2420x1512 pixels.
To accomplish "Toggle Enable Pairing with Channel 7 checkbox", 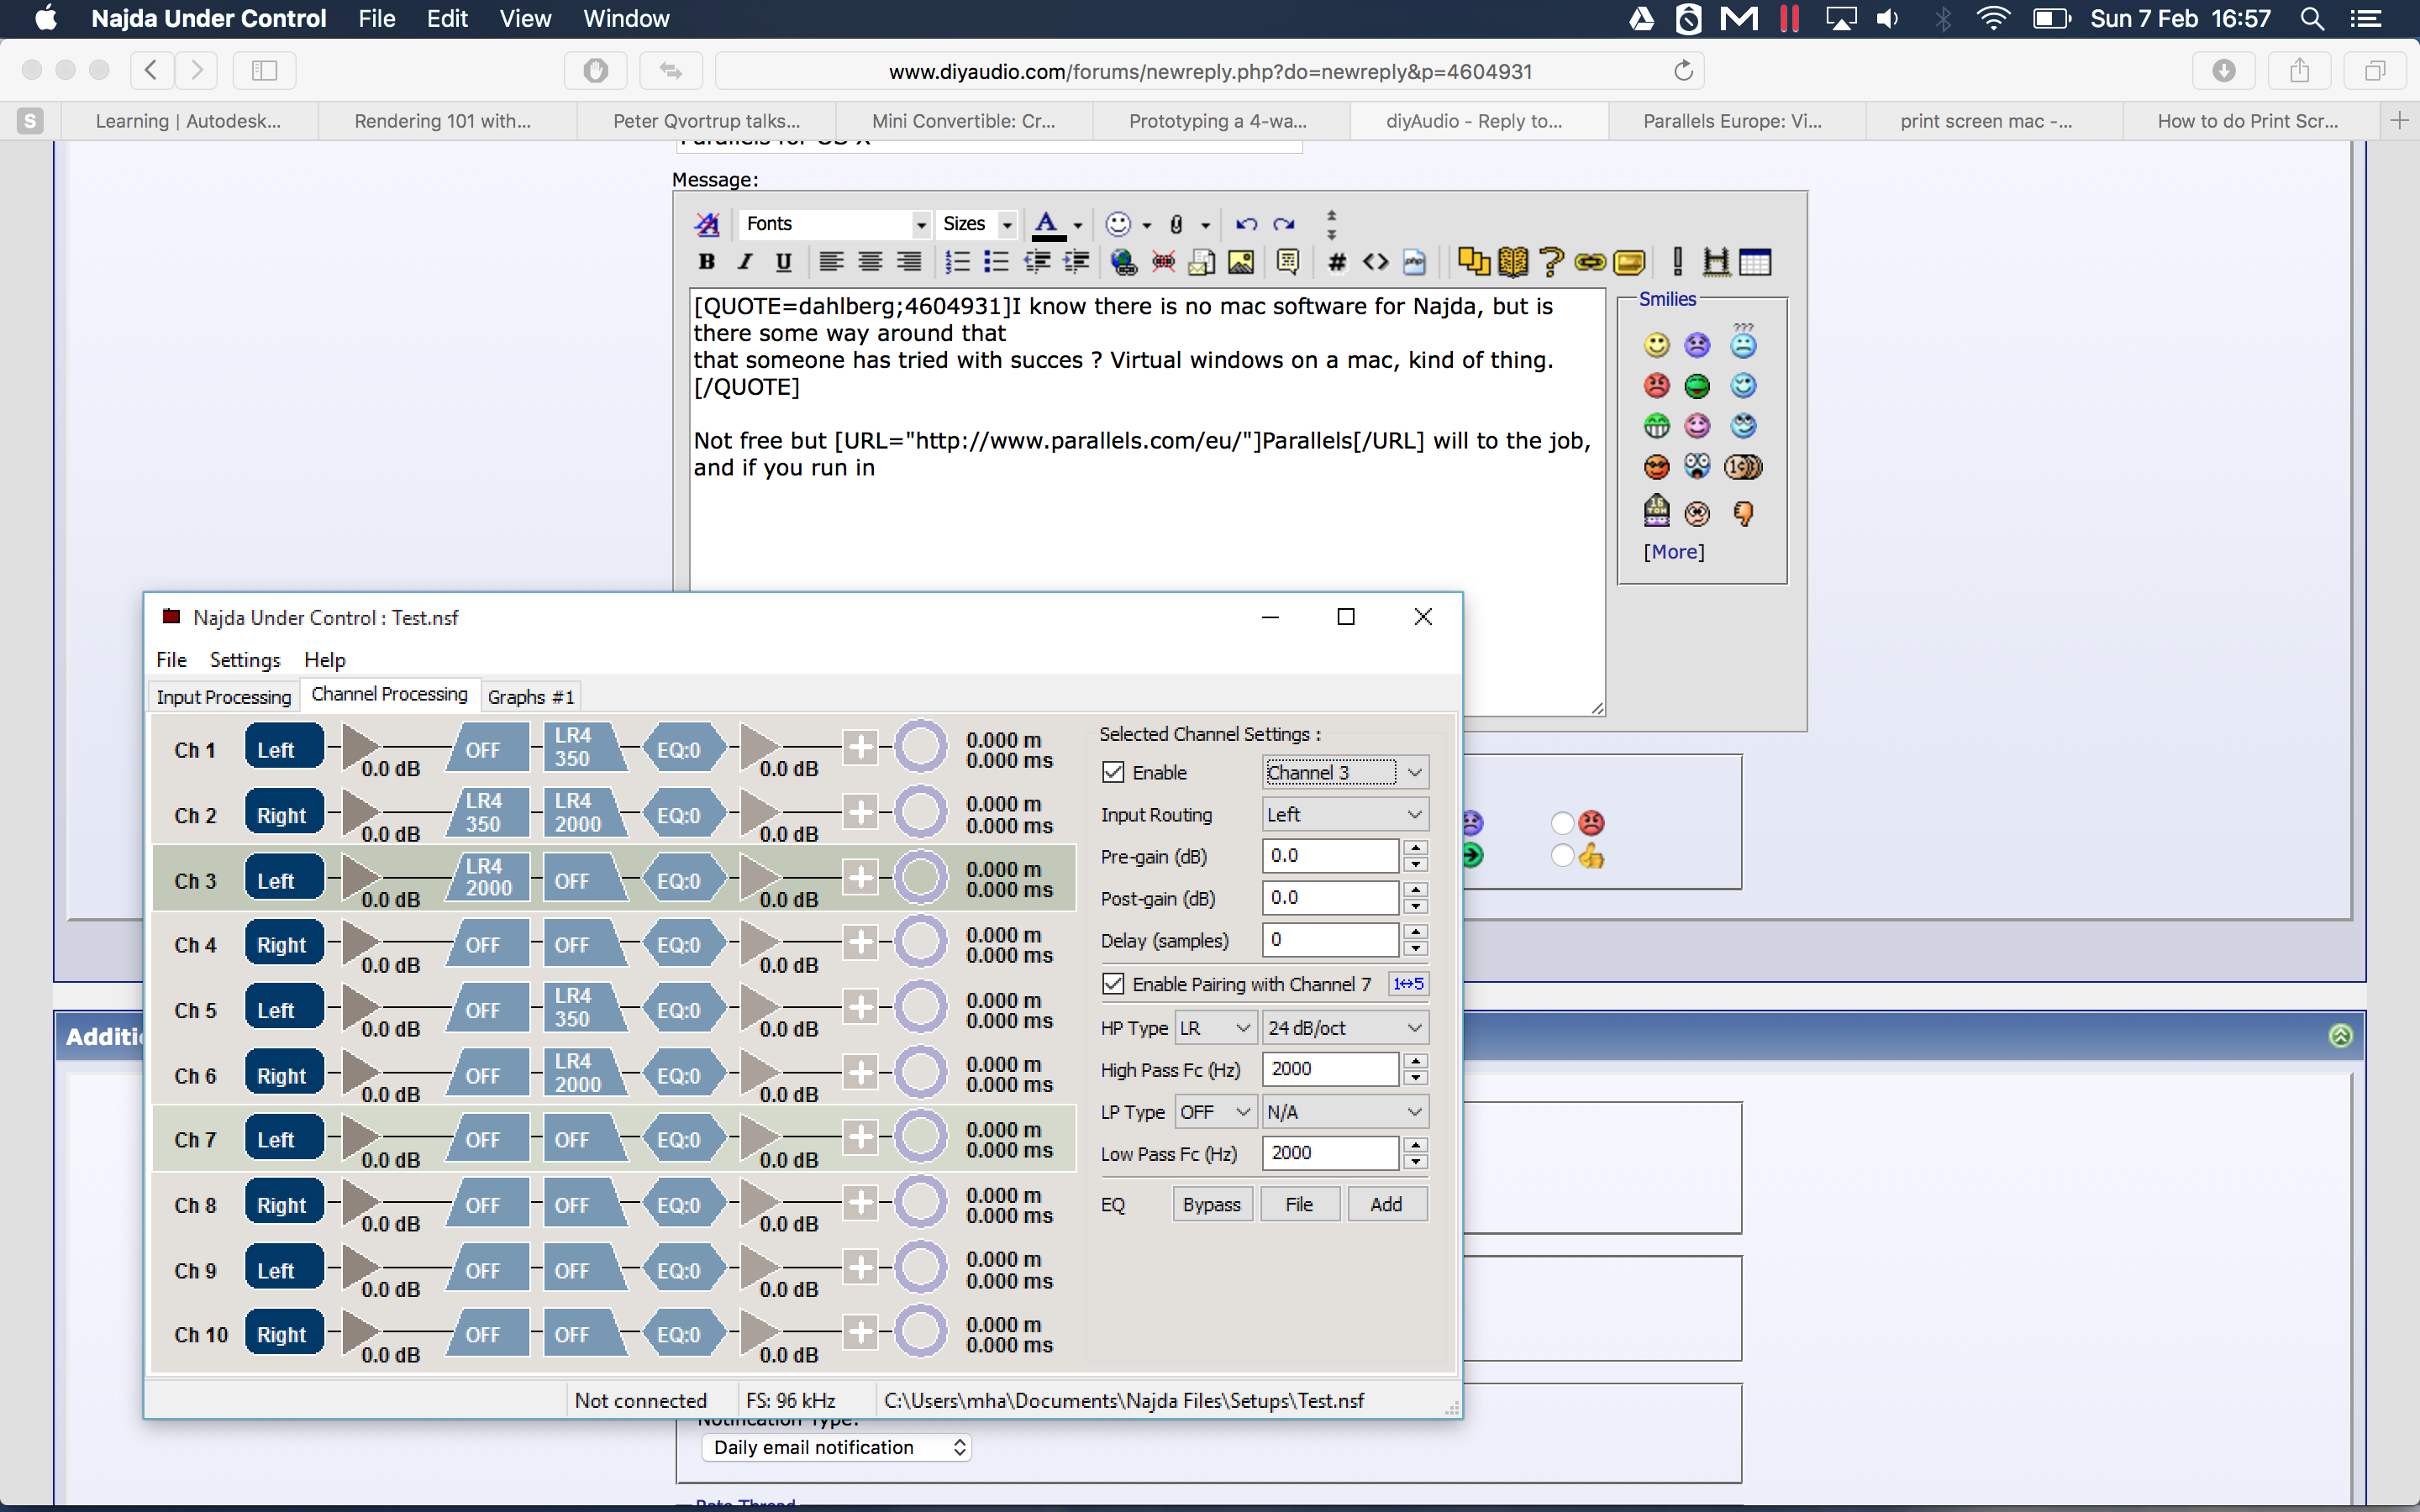I will [x=1113, y=984].
